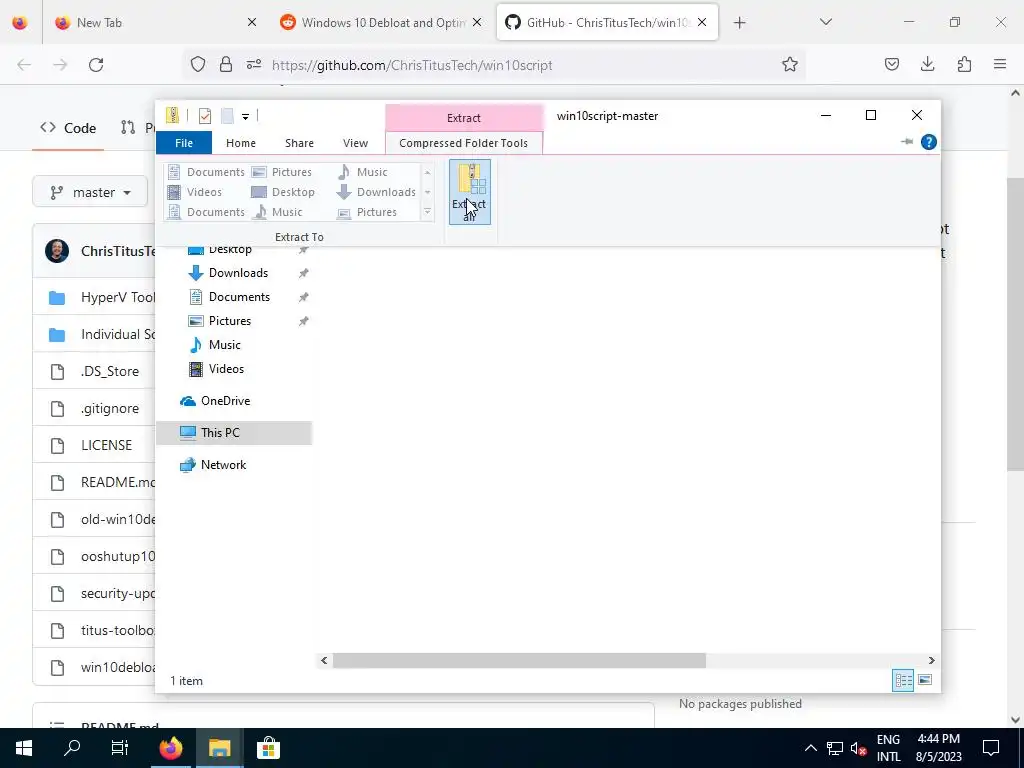The height and width of the screenshot is (768, 1024).
Task: Click Properties quick access toolbar checkmark icon
Action: click(205, 116)
